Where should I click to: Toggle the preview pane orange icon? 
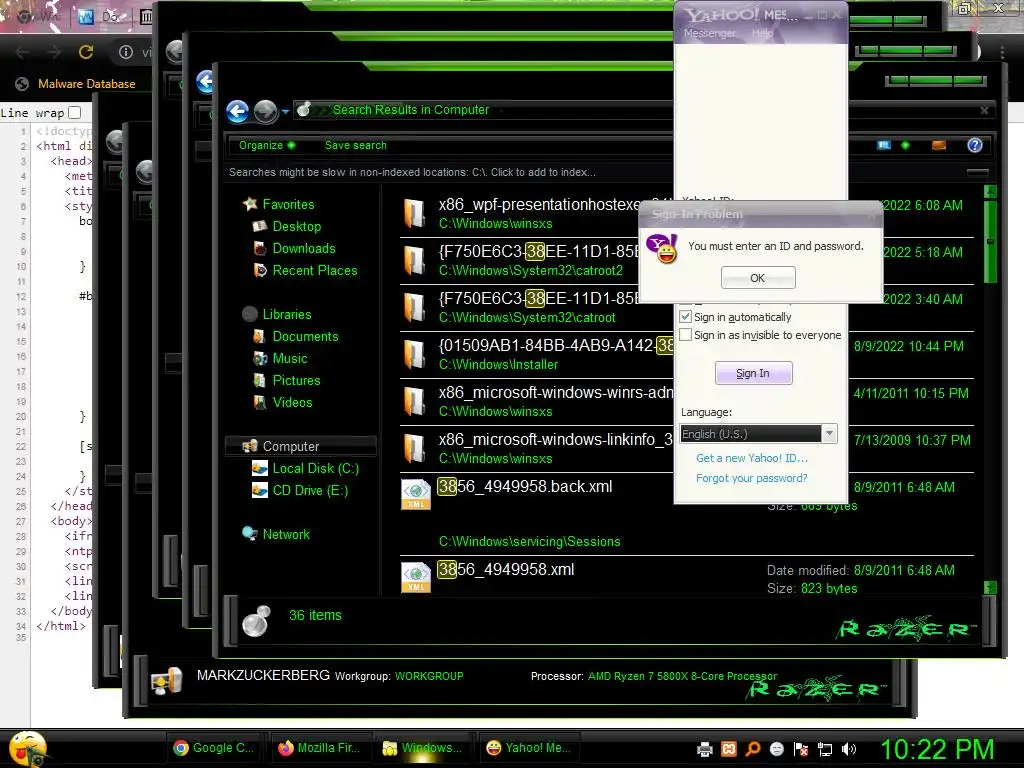[938, 145]
